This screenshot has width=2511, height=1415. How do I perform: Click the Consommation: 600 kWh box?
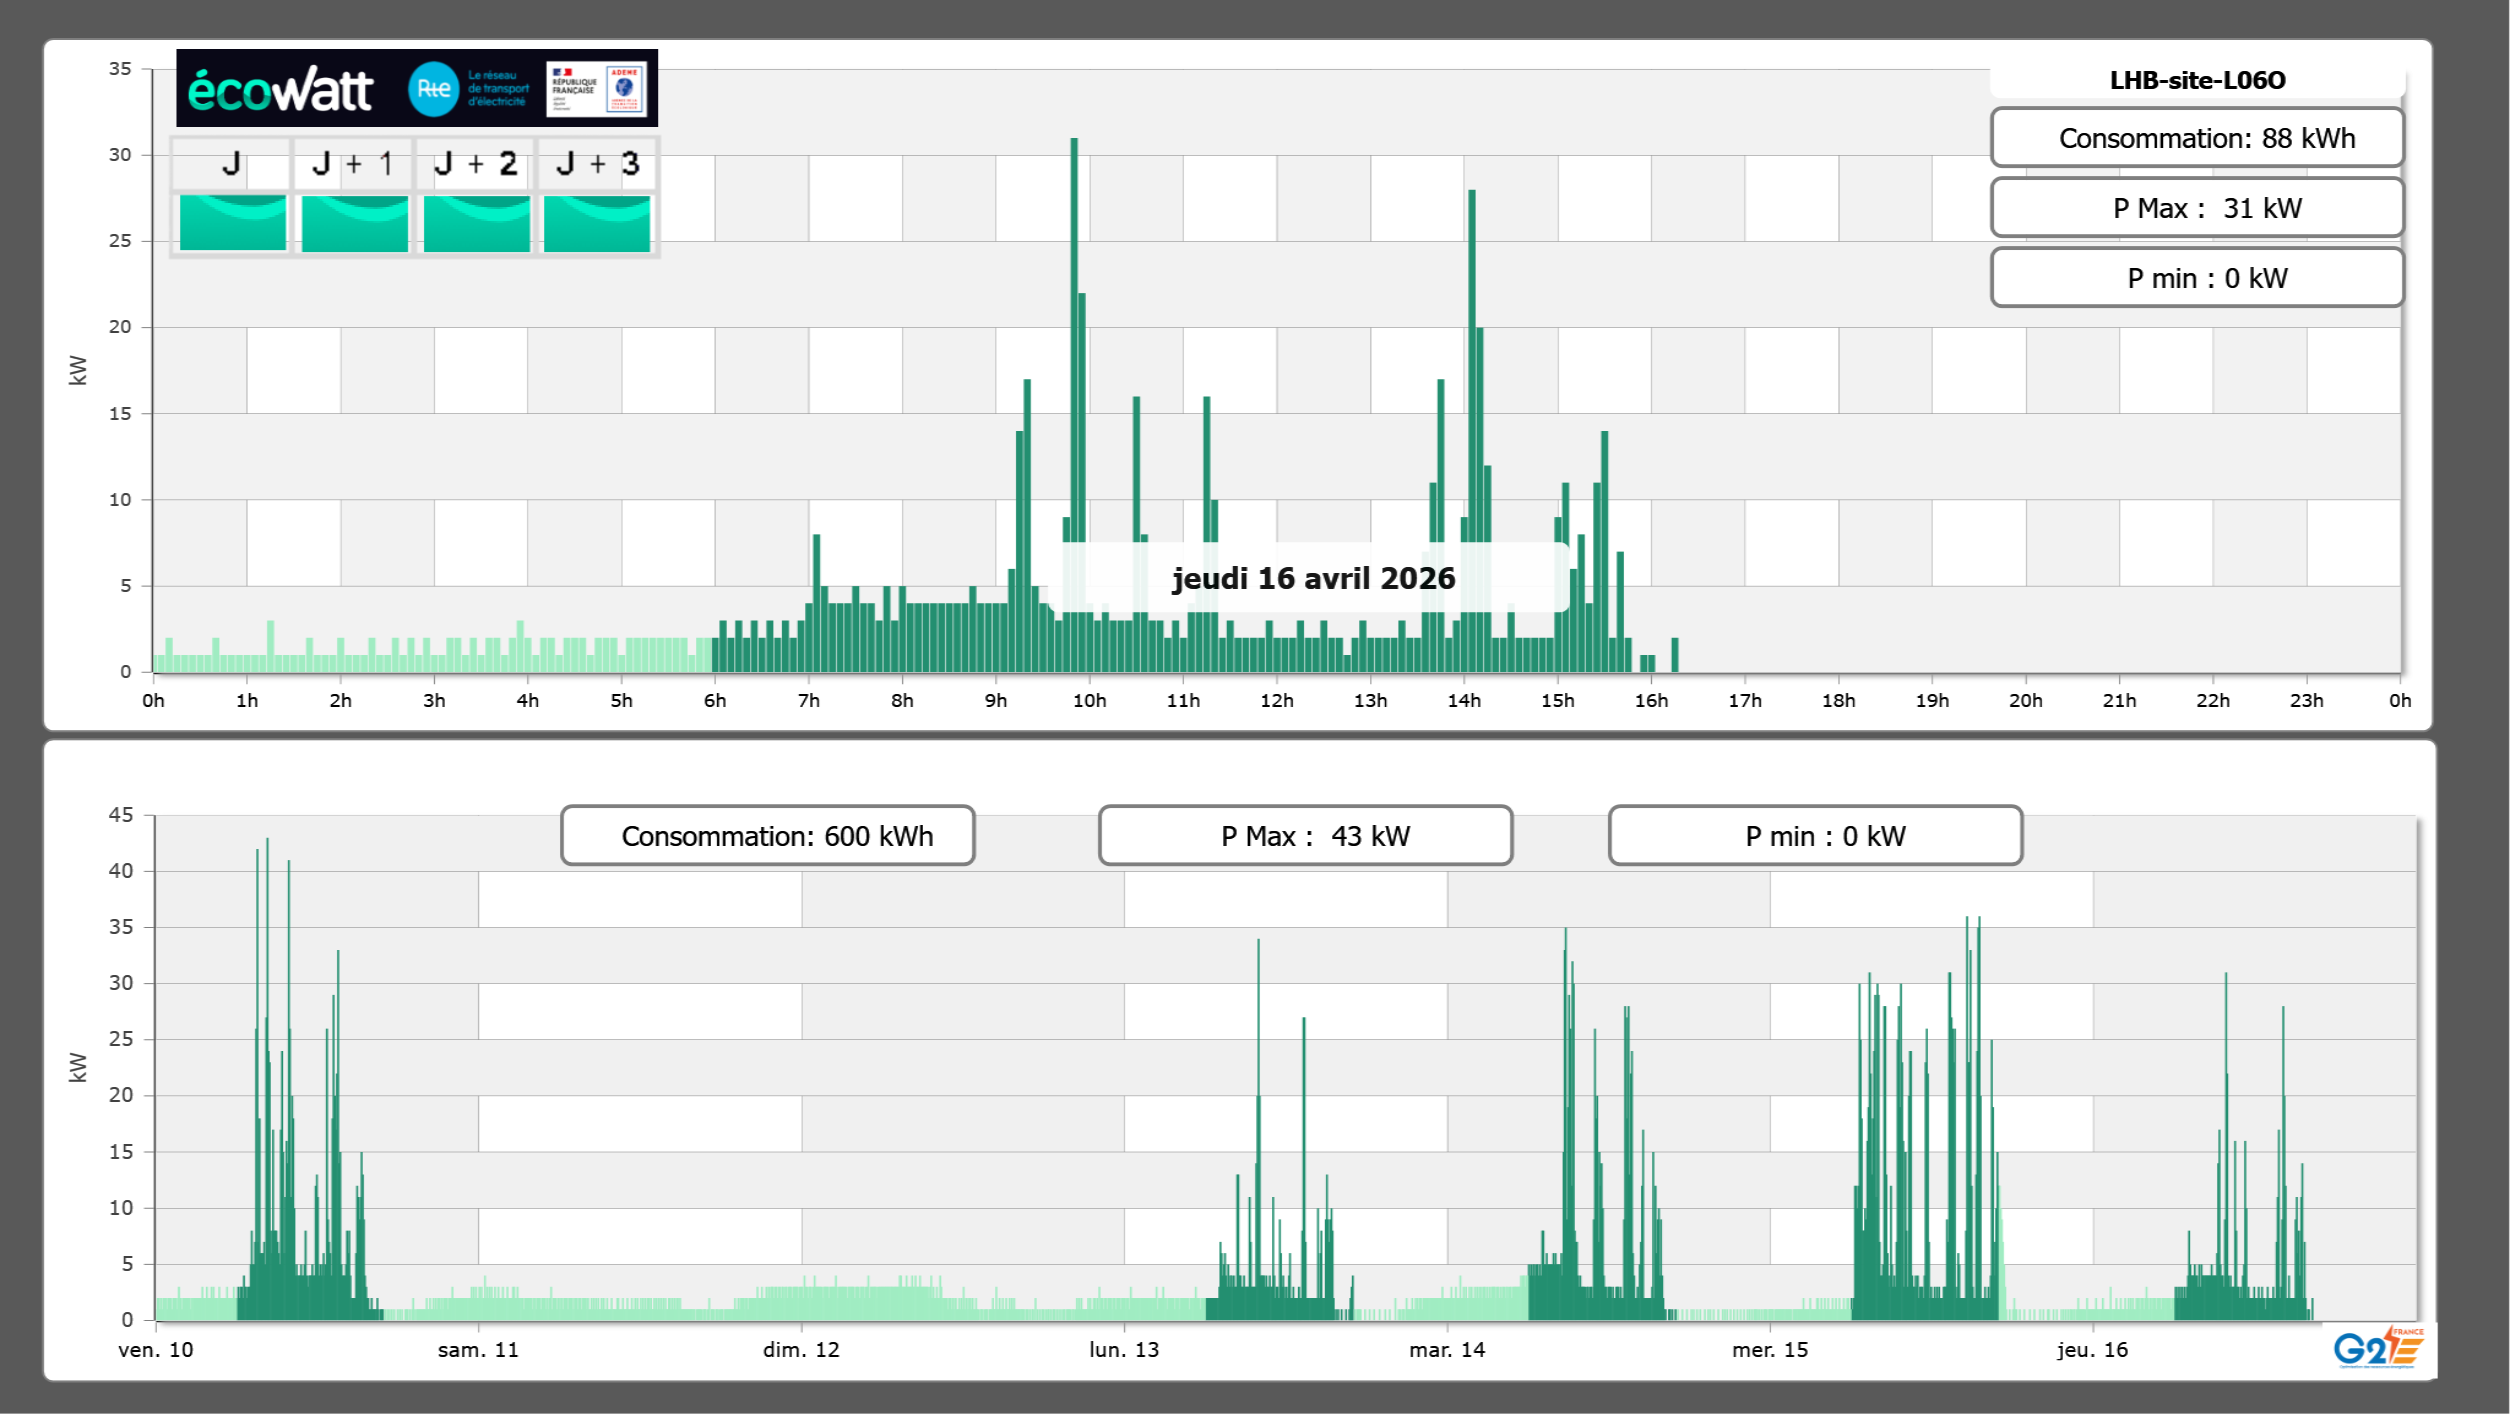[767, 836]
